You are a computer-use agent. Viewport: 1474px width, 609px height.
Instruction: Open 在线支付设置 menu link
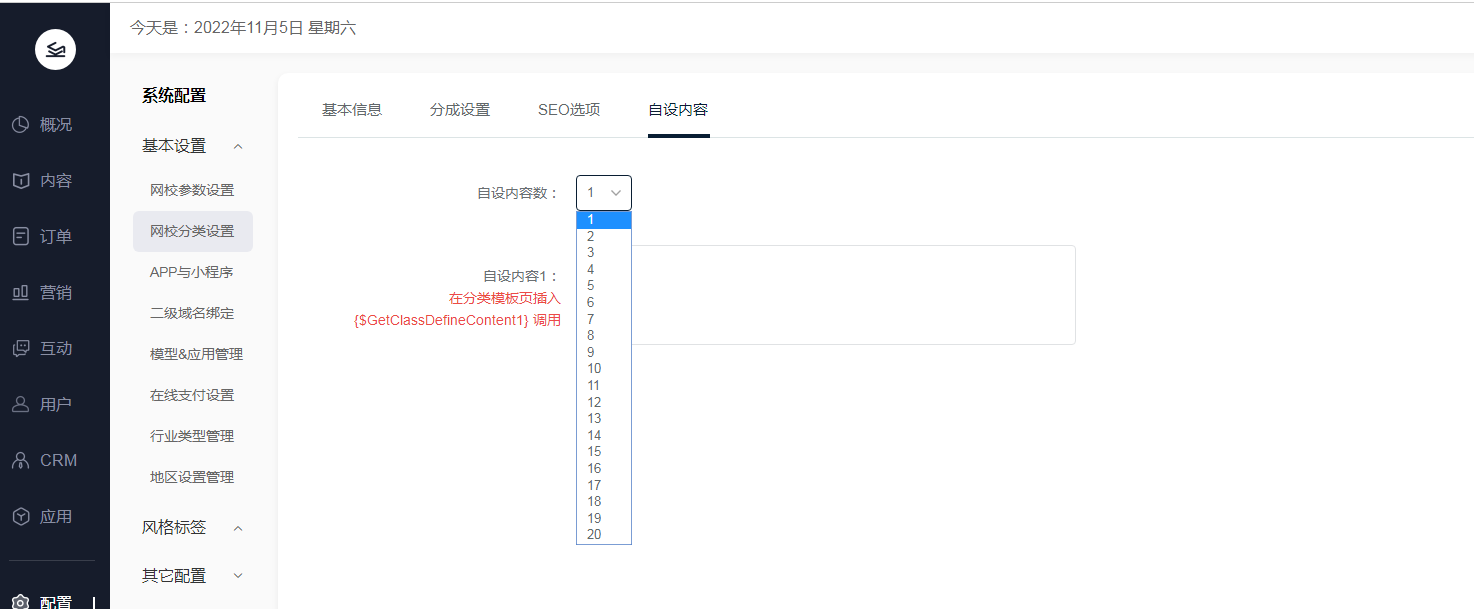coord(192,395)
